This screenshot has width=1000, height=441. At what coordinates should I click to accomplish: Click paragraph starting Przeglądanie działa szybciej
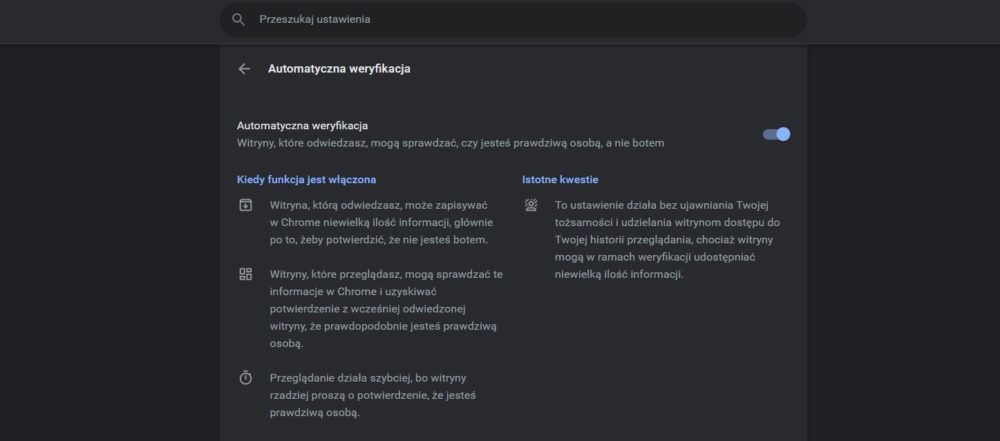point(372,395)
